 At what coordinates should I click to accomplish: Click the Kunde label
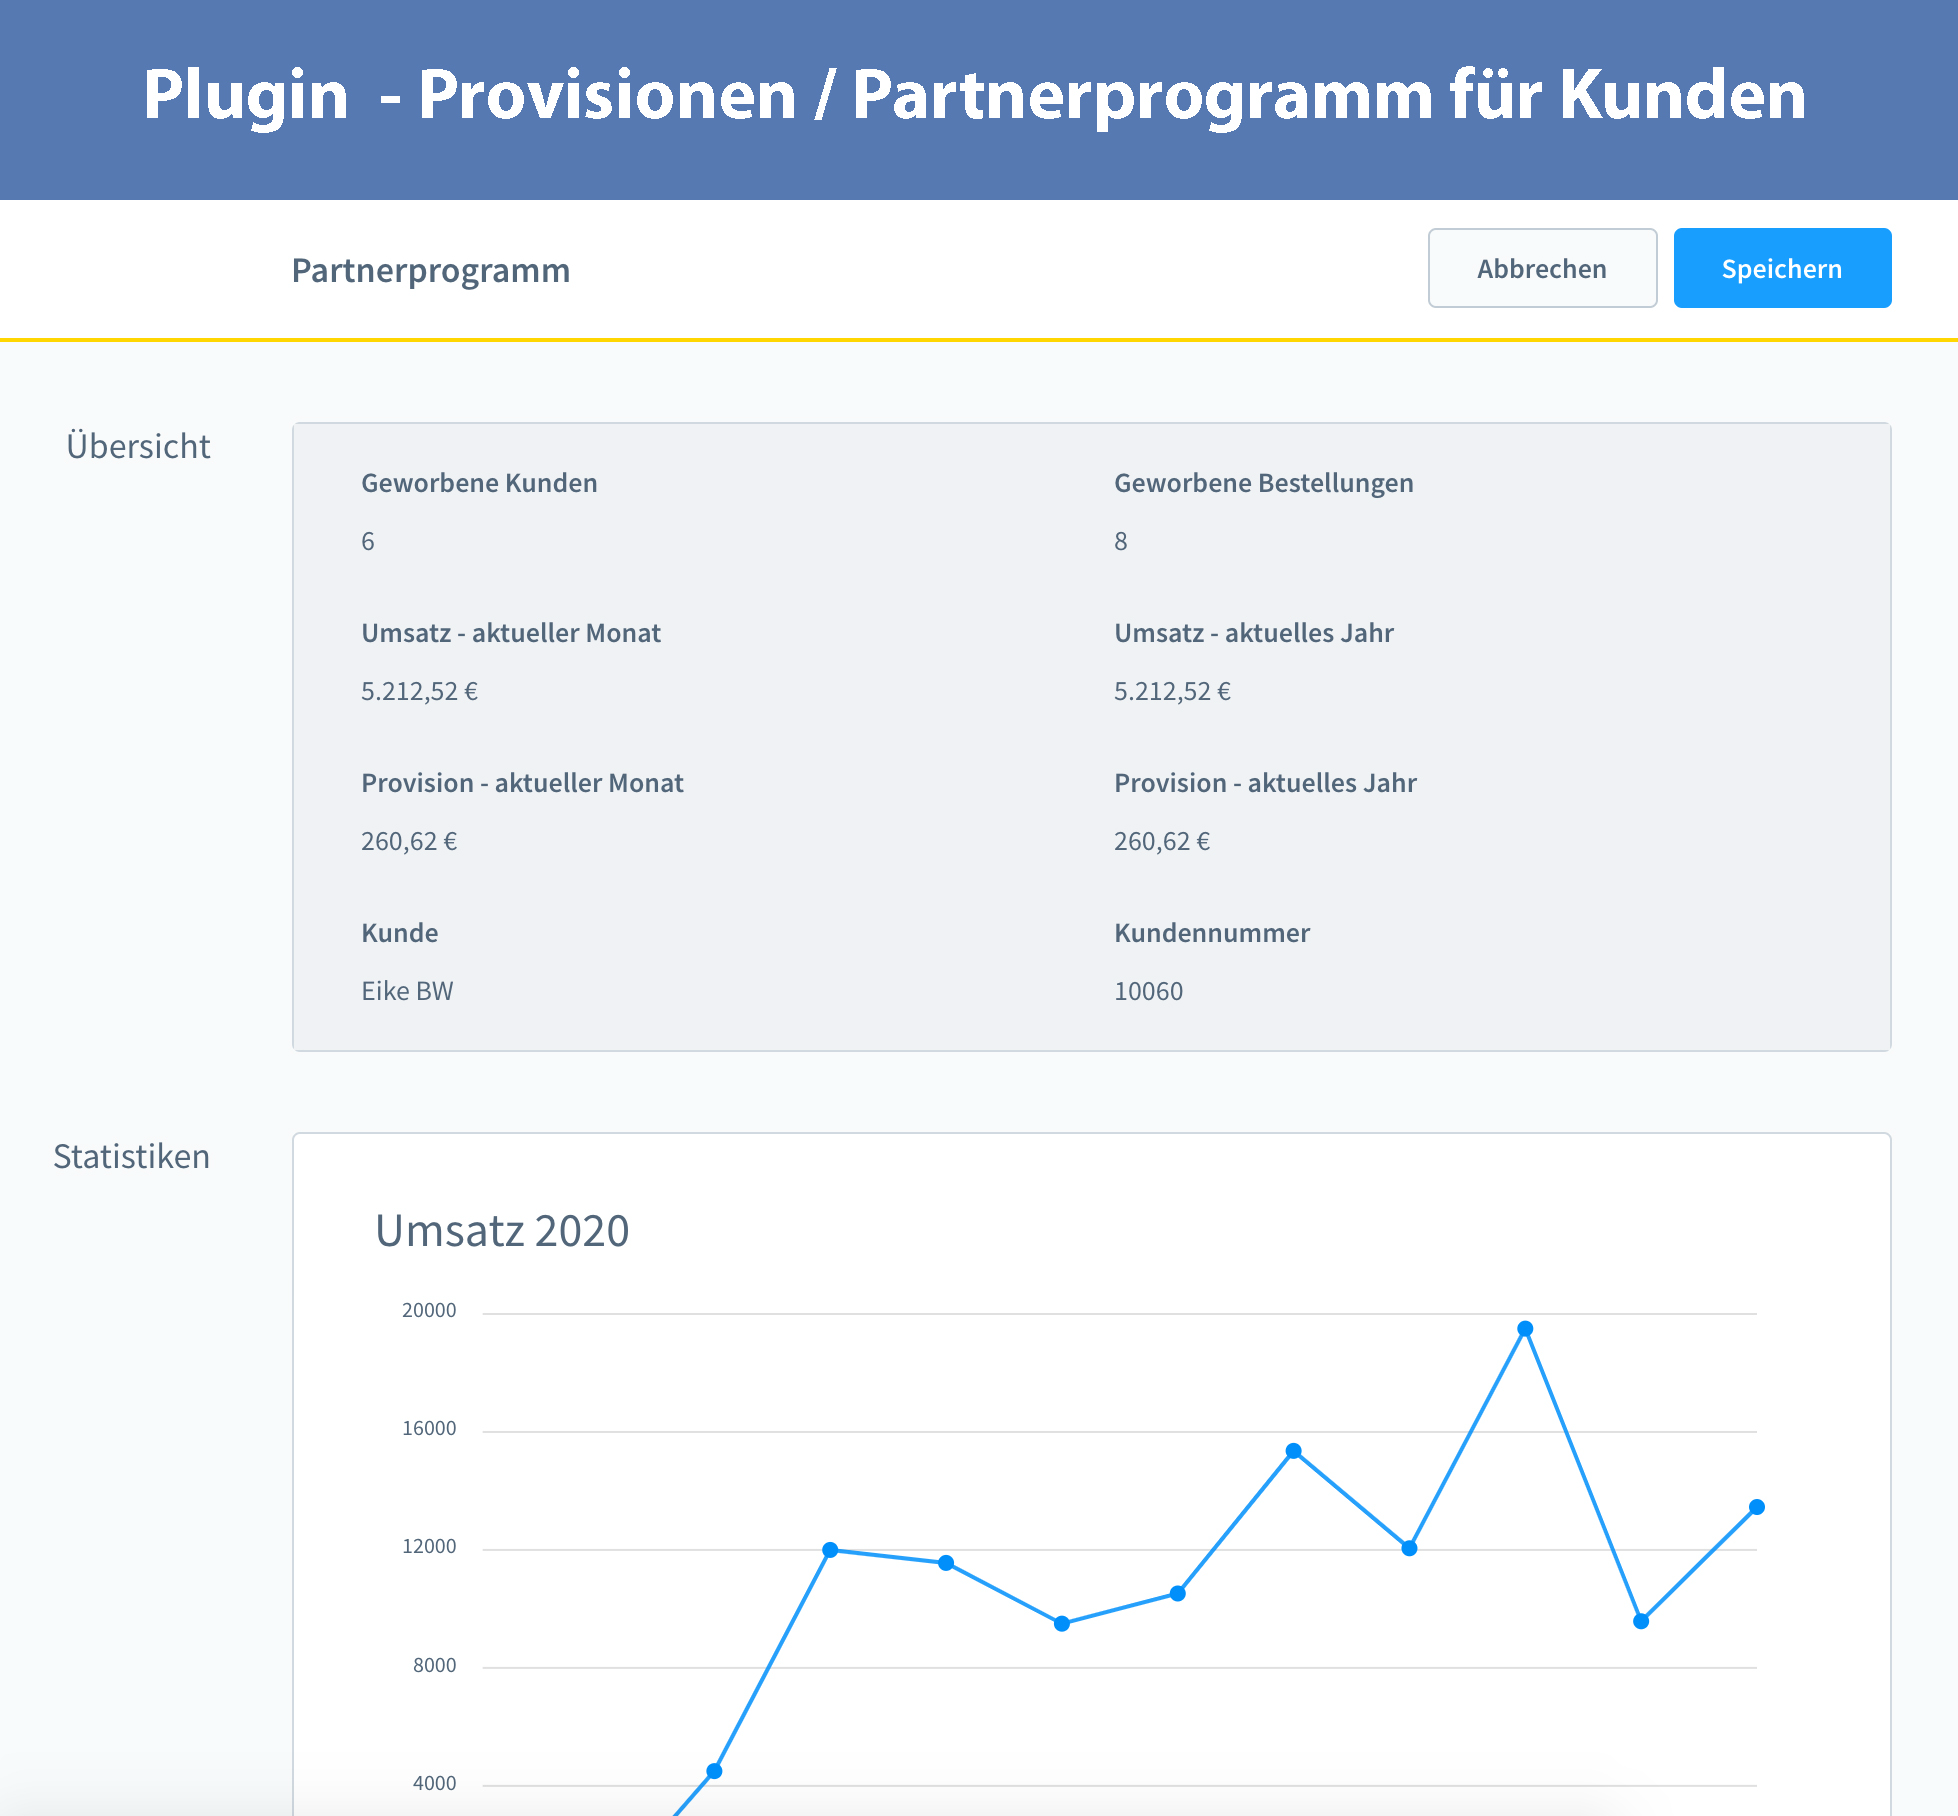(400, 933)
